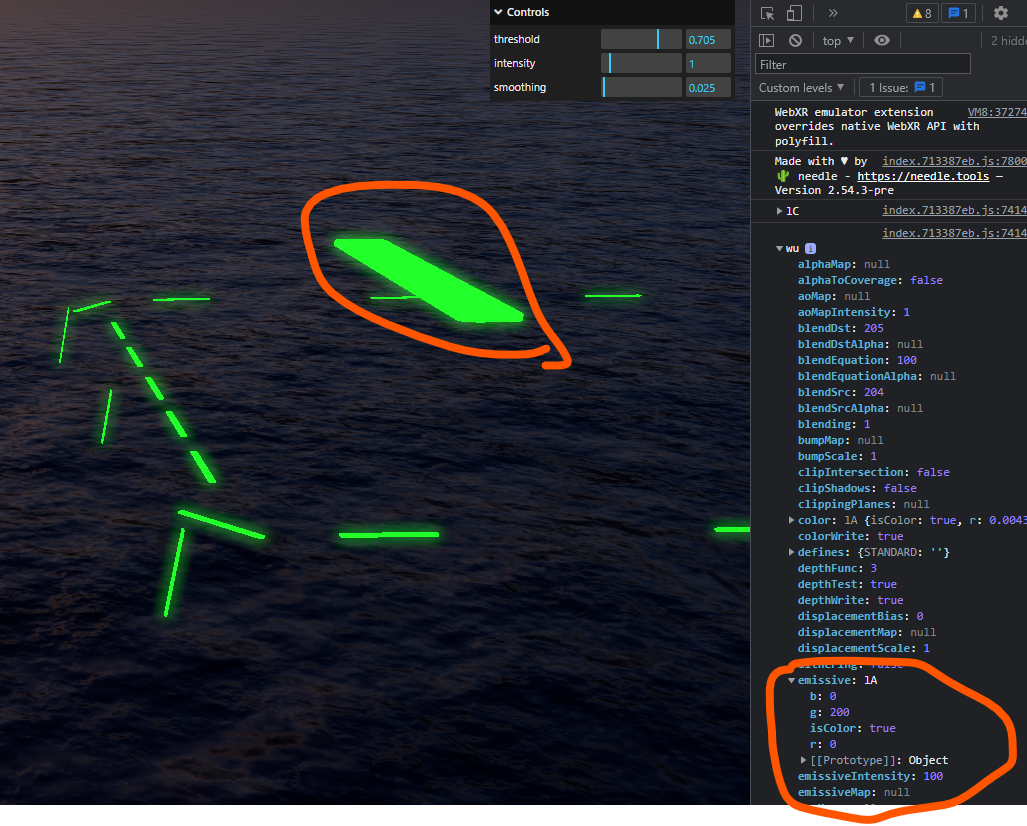
Task: View the 8 console warnings badge
Action: click(922, 13)
